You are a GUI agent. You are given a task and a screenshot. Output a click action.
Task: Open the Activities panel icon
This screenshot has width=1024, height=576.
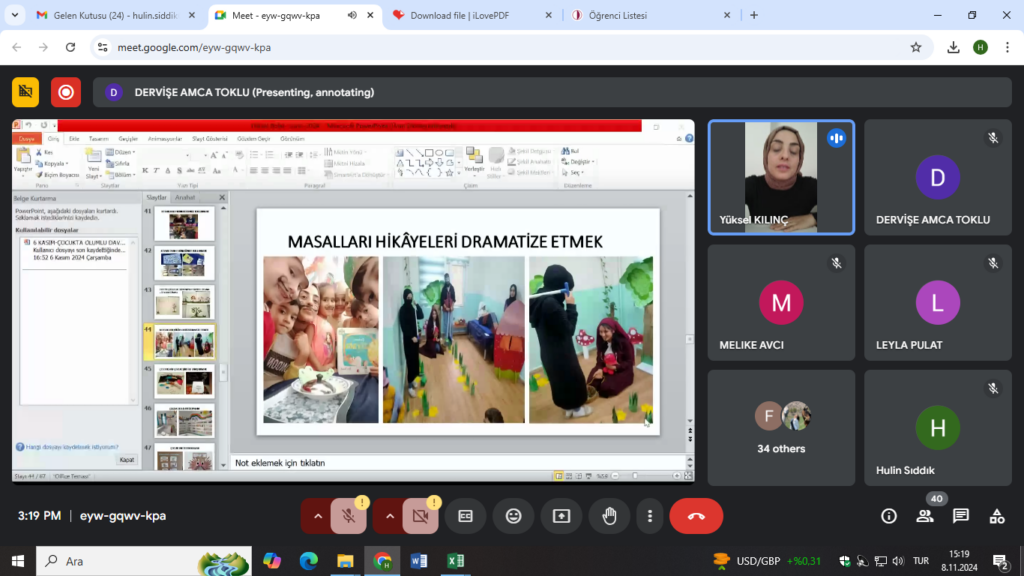coord(996,516)
